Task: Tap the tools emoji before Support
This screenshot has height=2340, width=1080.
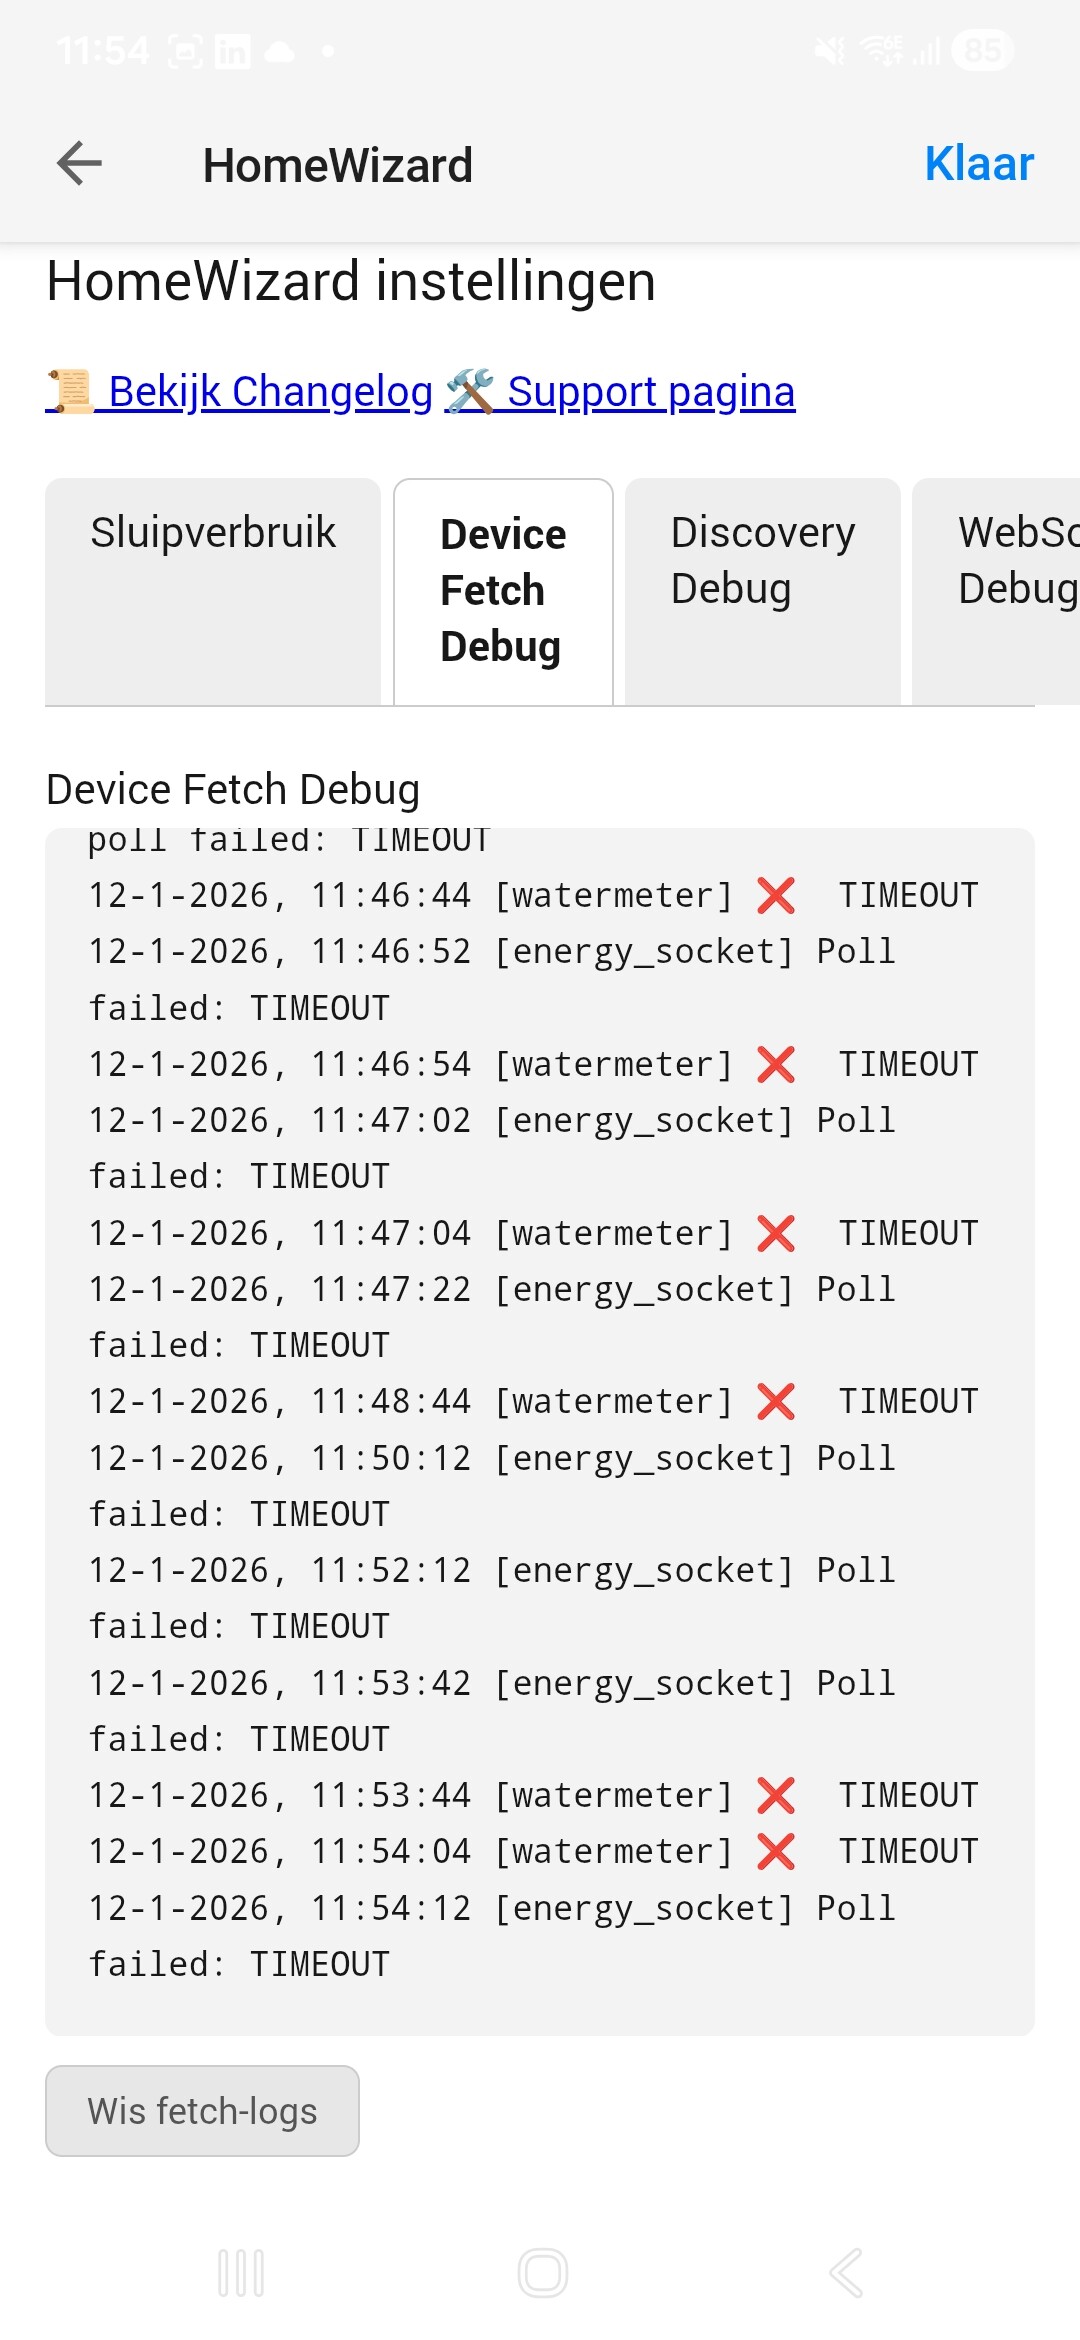Action: click(470, 392)
